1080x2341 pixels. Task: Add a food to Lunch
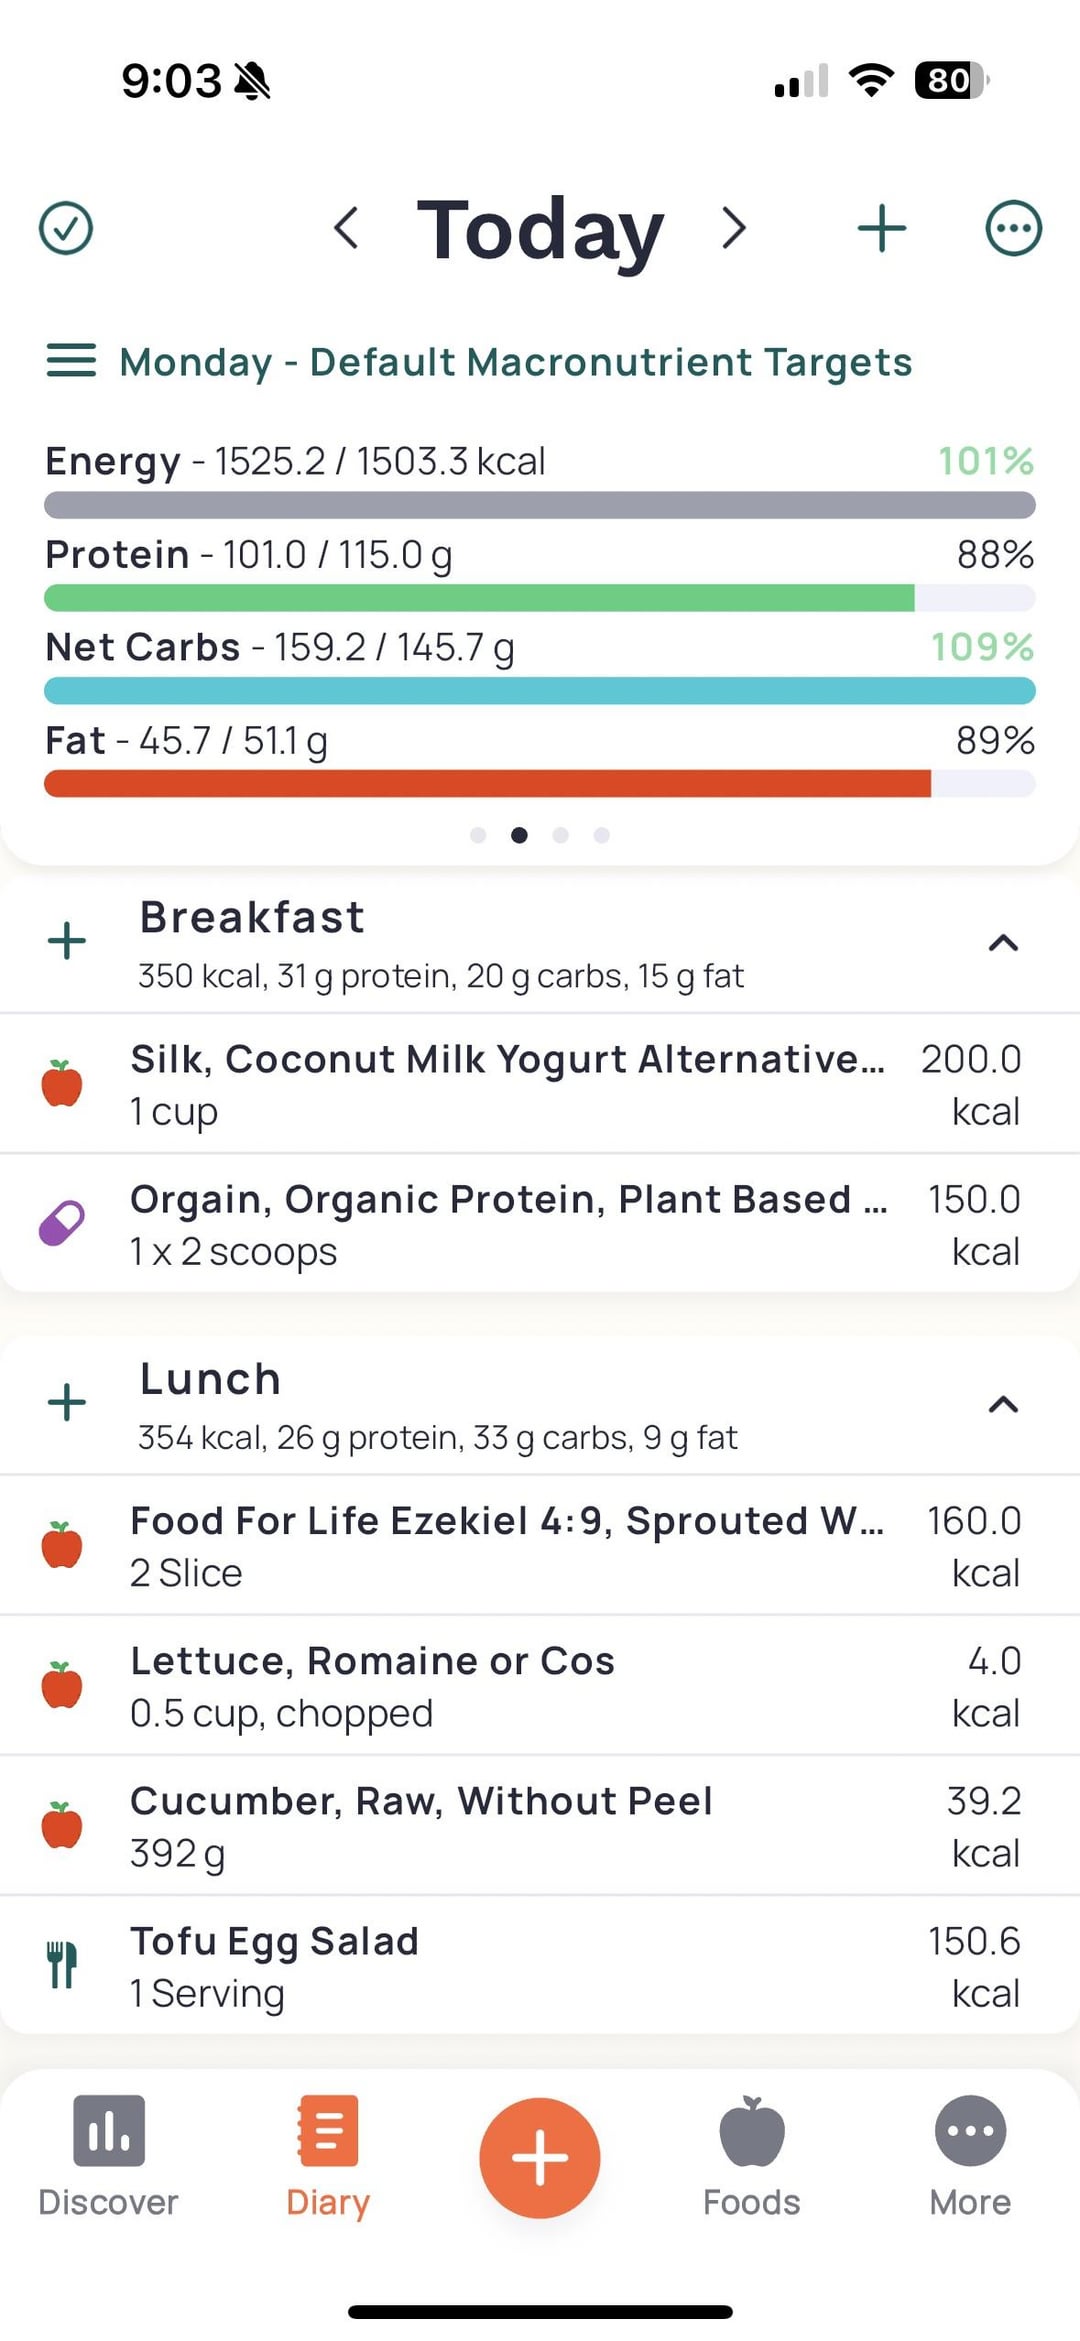pyautogui.click(x=67, y=1402)
